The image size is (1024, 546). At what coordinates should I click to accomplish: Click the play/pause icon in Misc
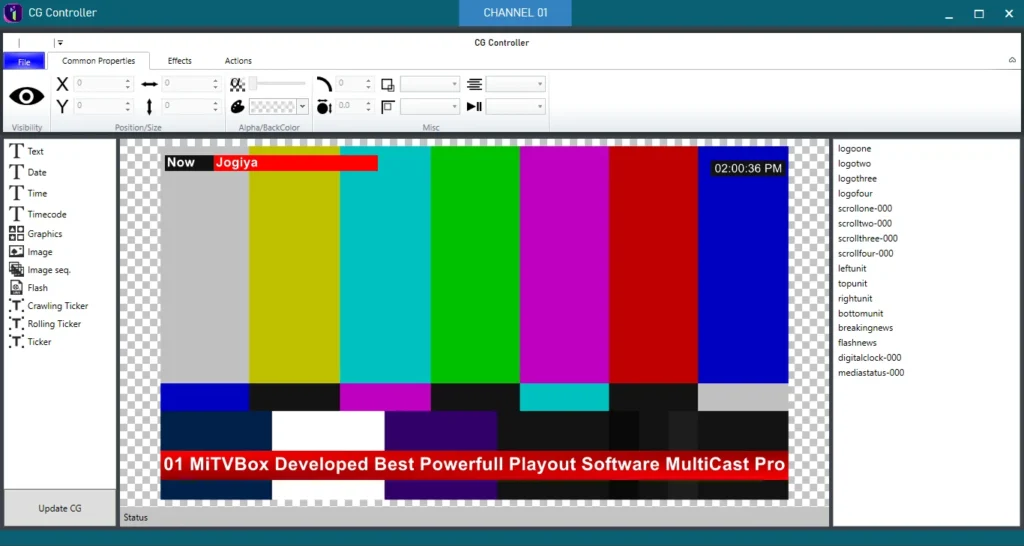pos(474,106)
